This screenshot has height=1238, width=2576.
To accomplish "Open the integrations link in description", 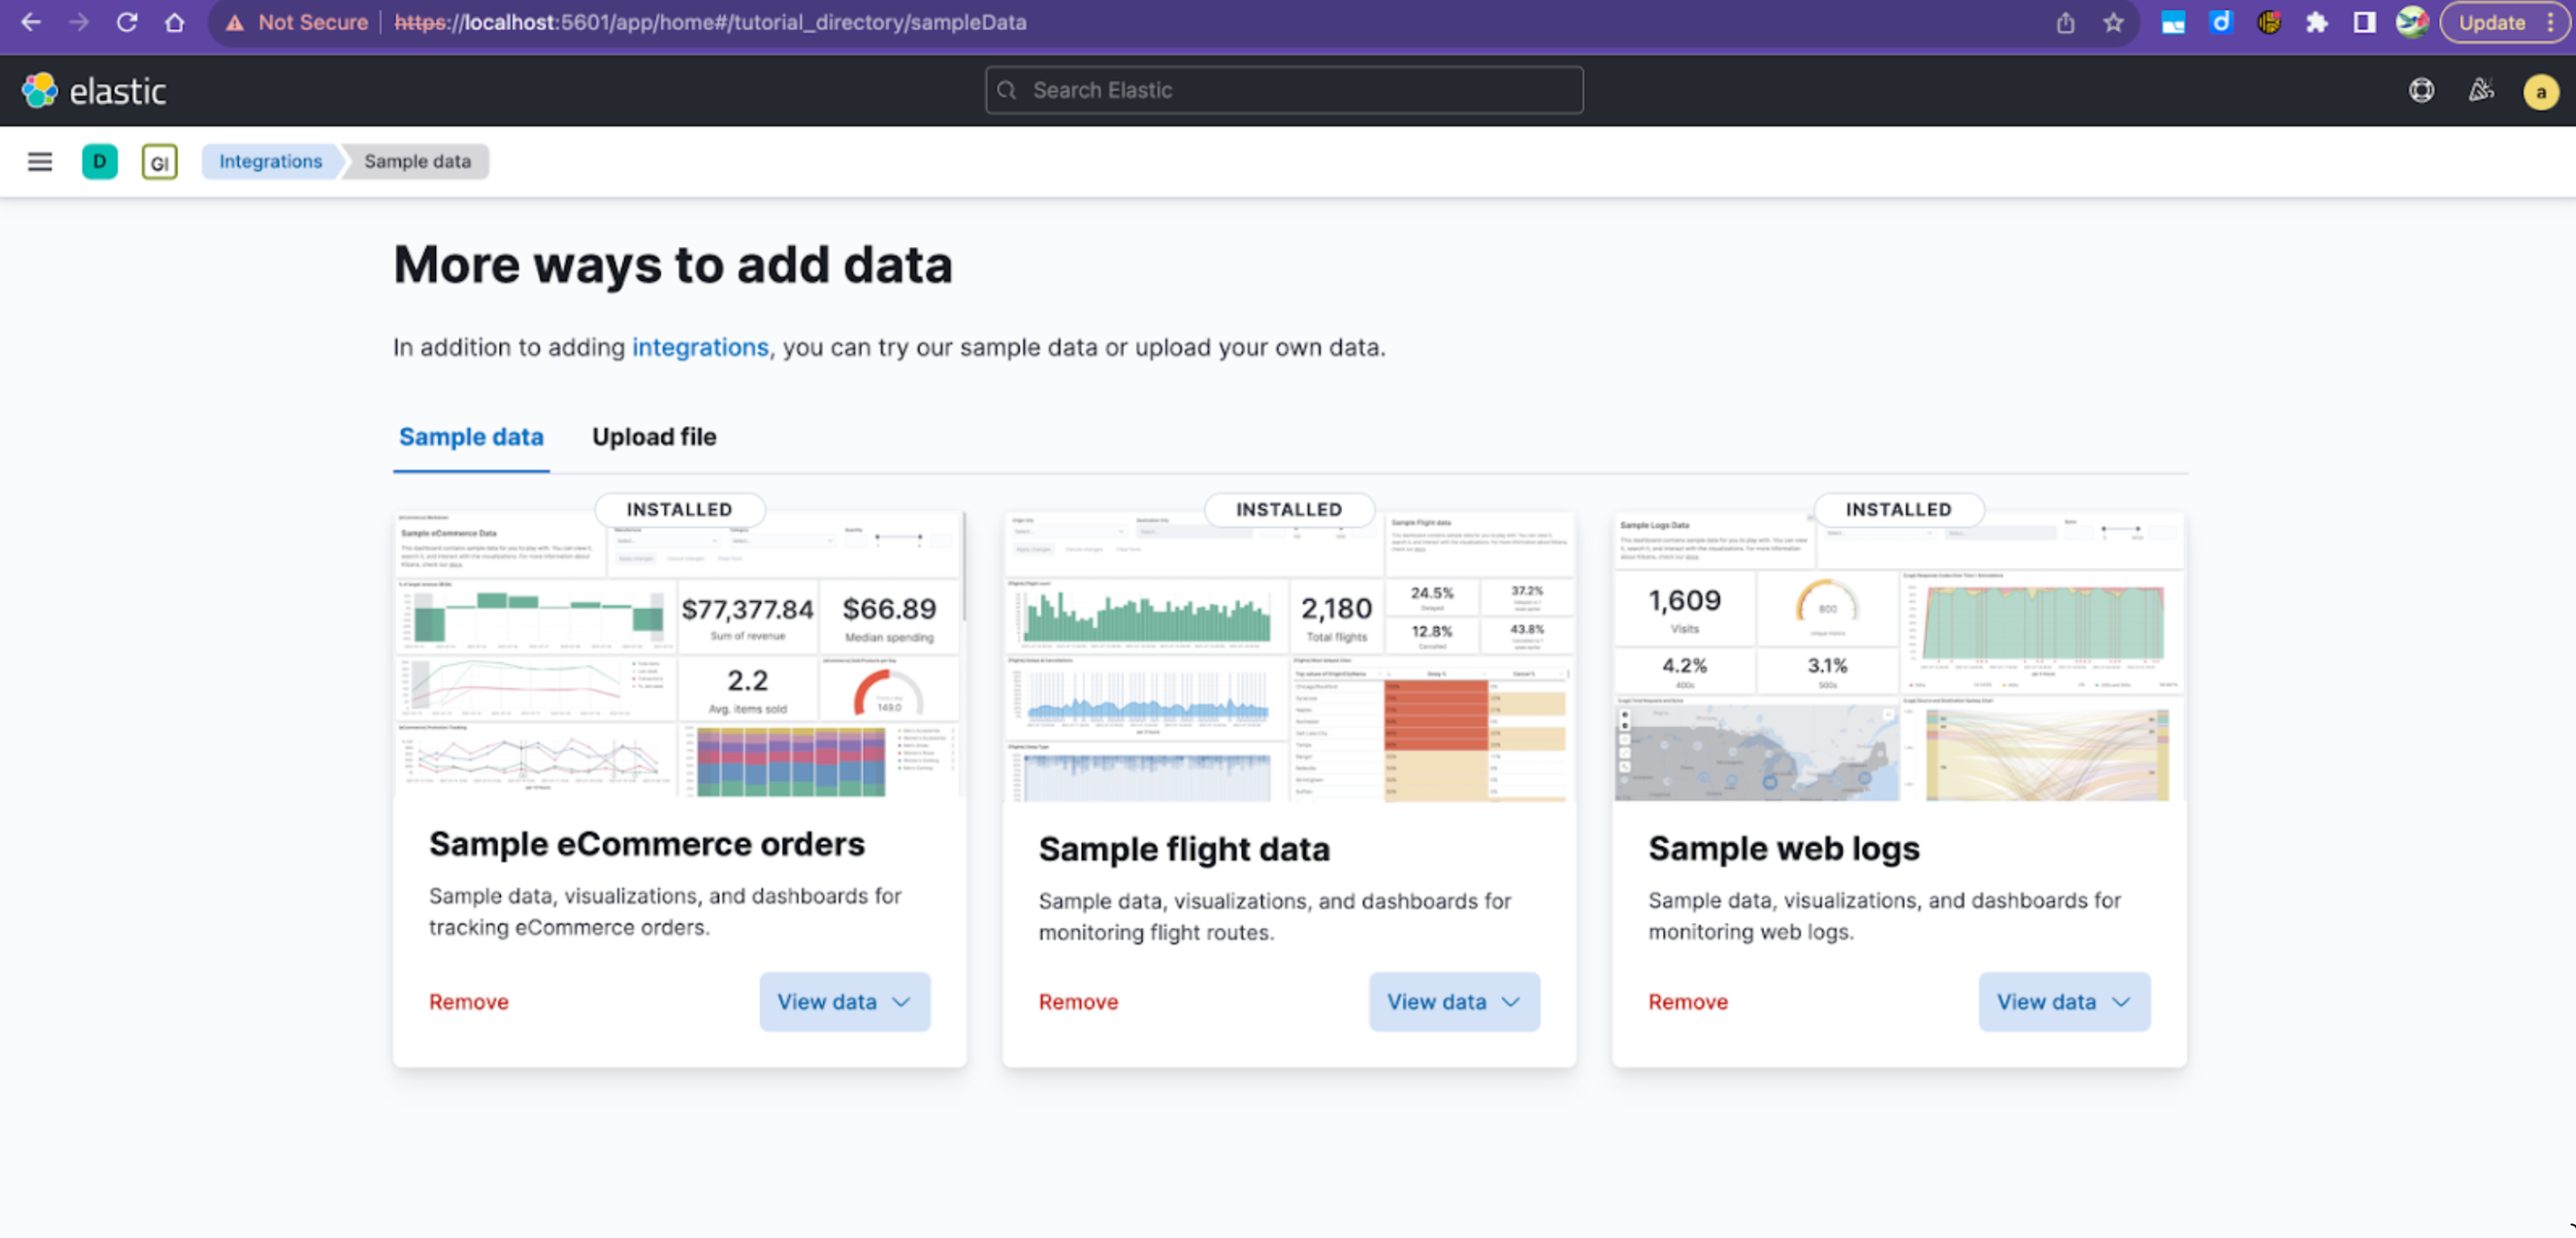I will 700,347.
